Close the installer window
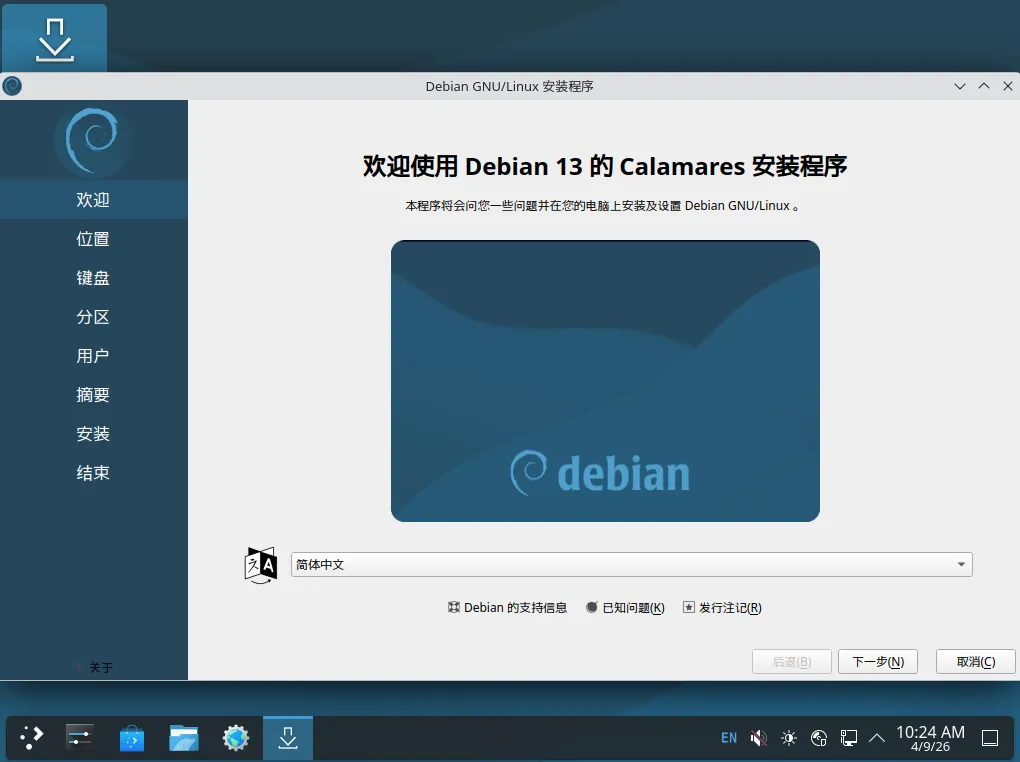Viewport: 1020px width, 762px height. [1008, 86]
